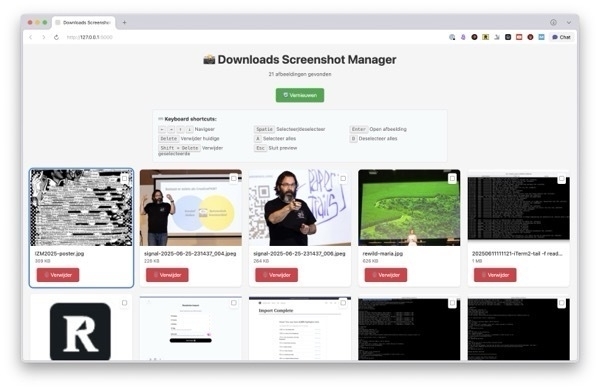Screen dimensions: 600x390
Task: Click the '21 afbeeldingen gevonden' count text
Action: [300, 74]
